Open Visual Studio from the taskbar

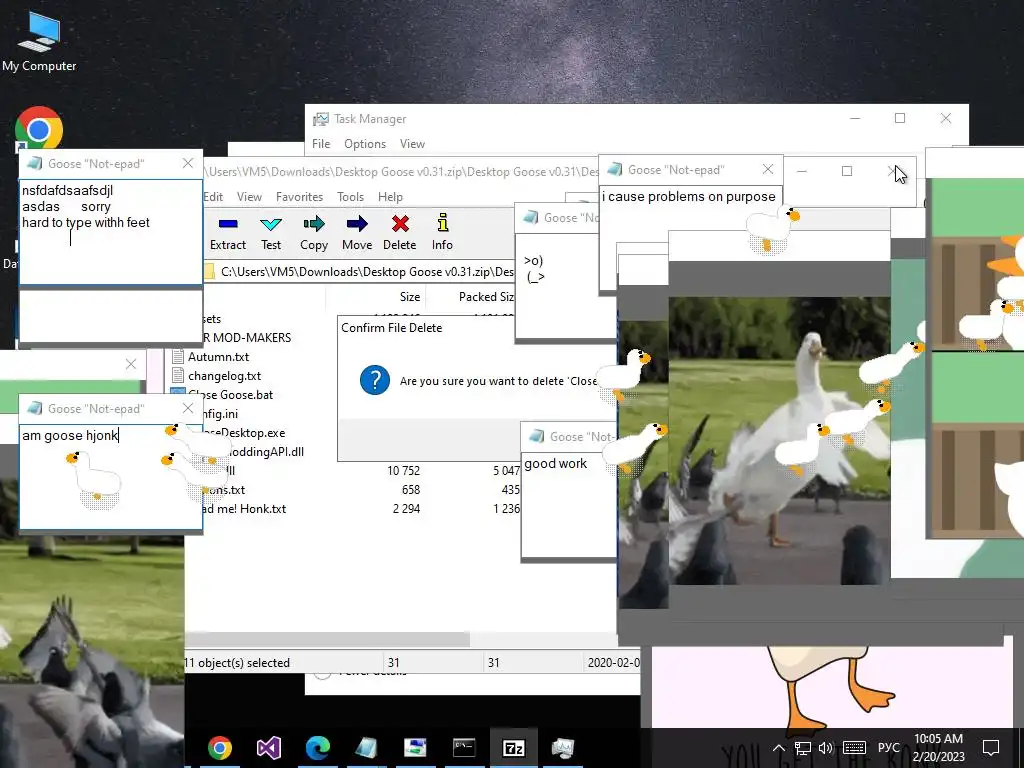268,748
